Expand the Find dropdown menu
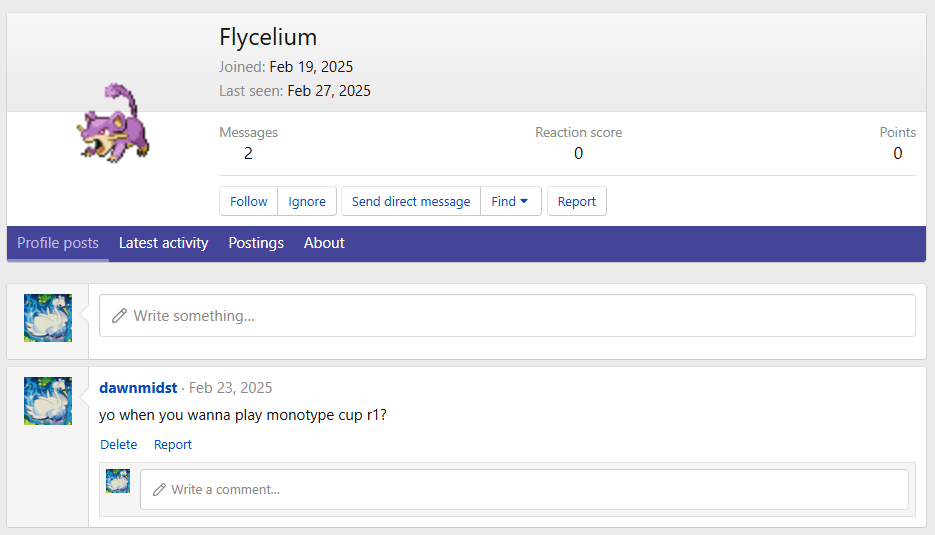The width and height of the screenshot is (935, 535). [x=510, y=201]
